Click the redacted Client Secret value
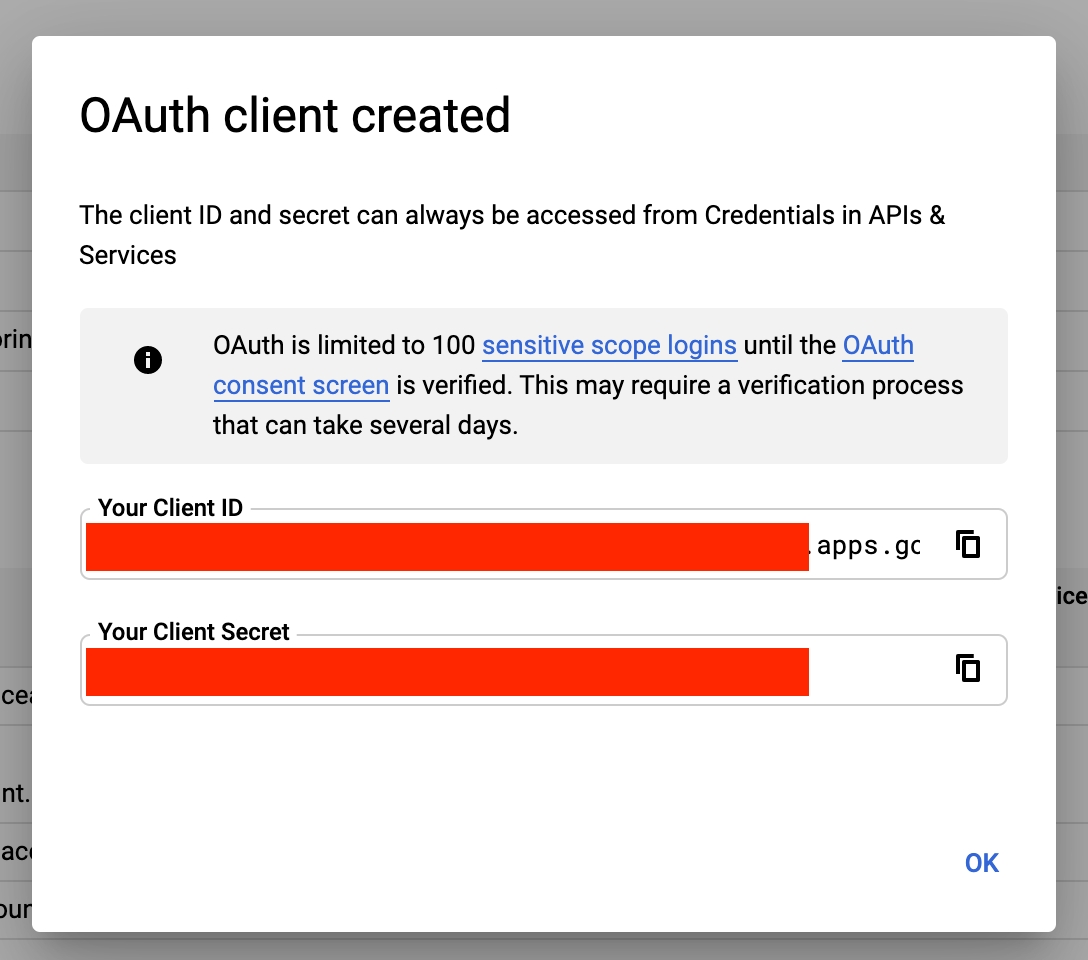 coord(446,671)
